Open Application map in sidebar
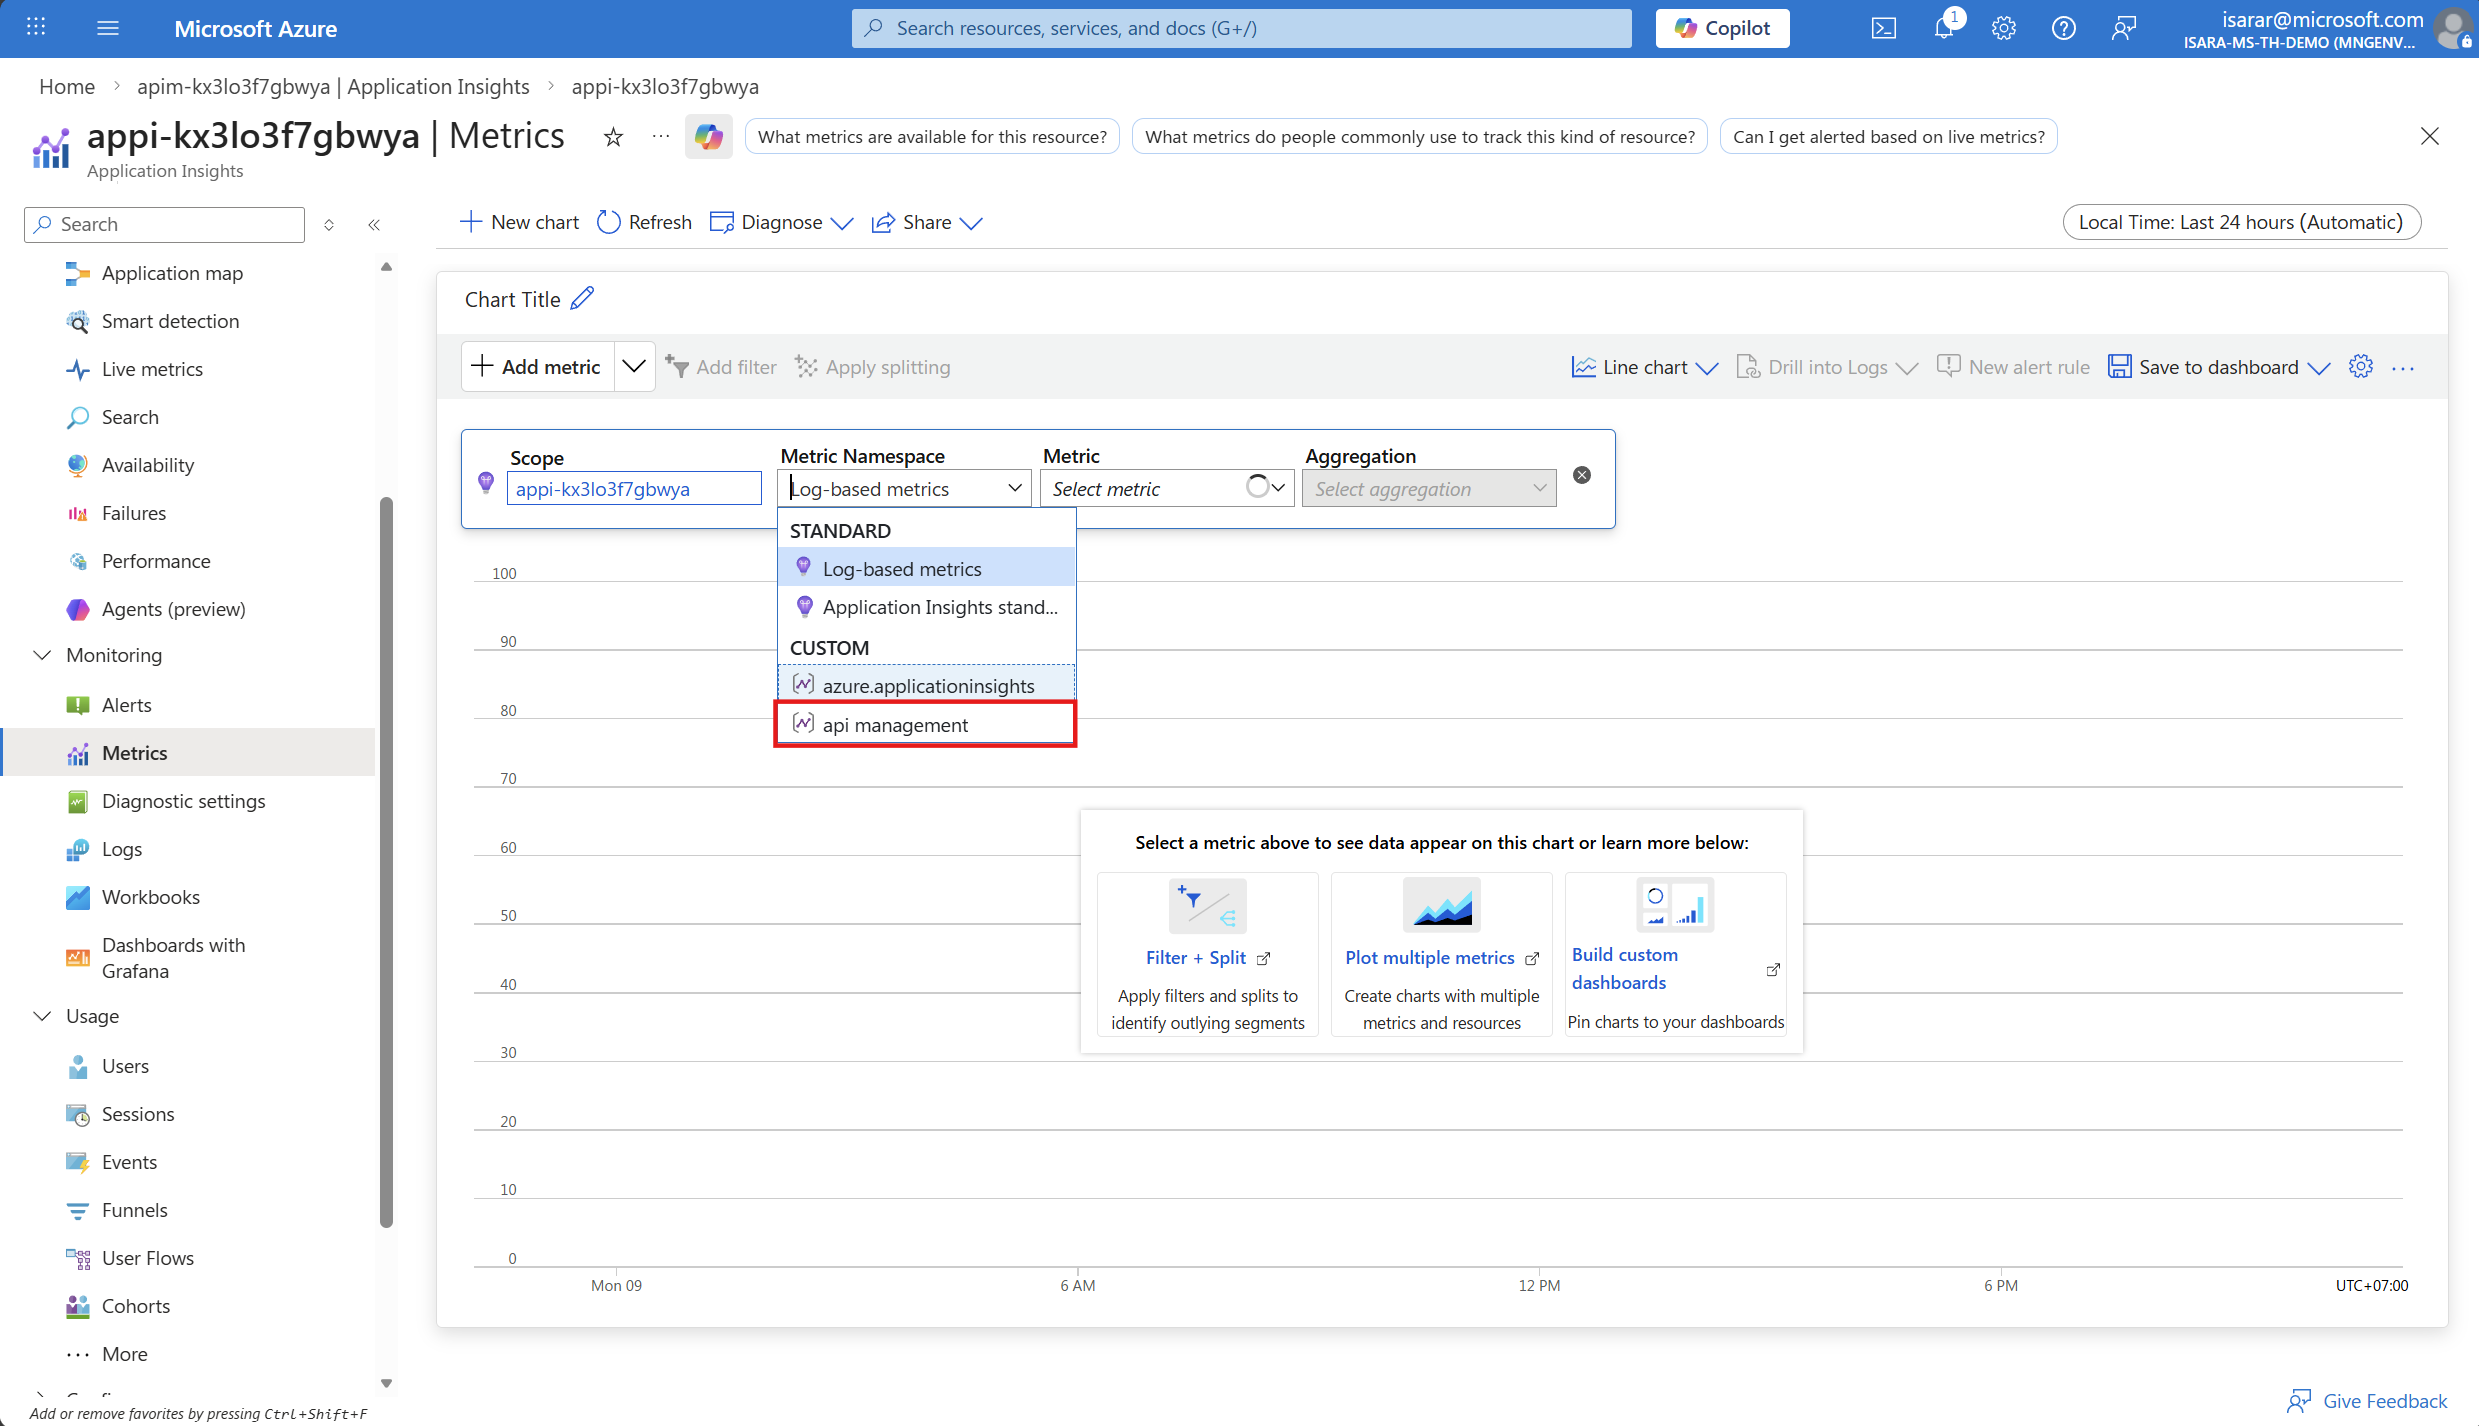2479x1426 pixels. pyautogui.click(x=172, y=273)
